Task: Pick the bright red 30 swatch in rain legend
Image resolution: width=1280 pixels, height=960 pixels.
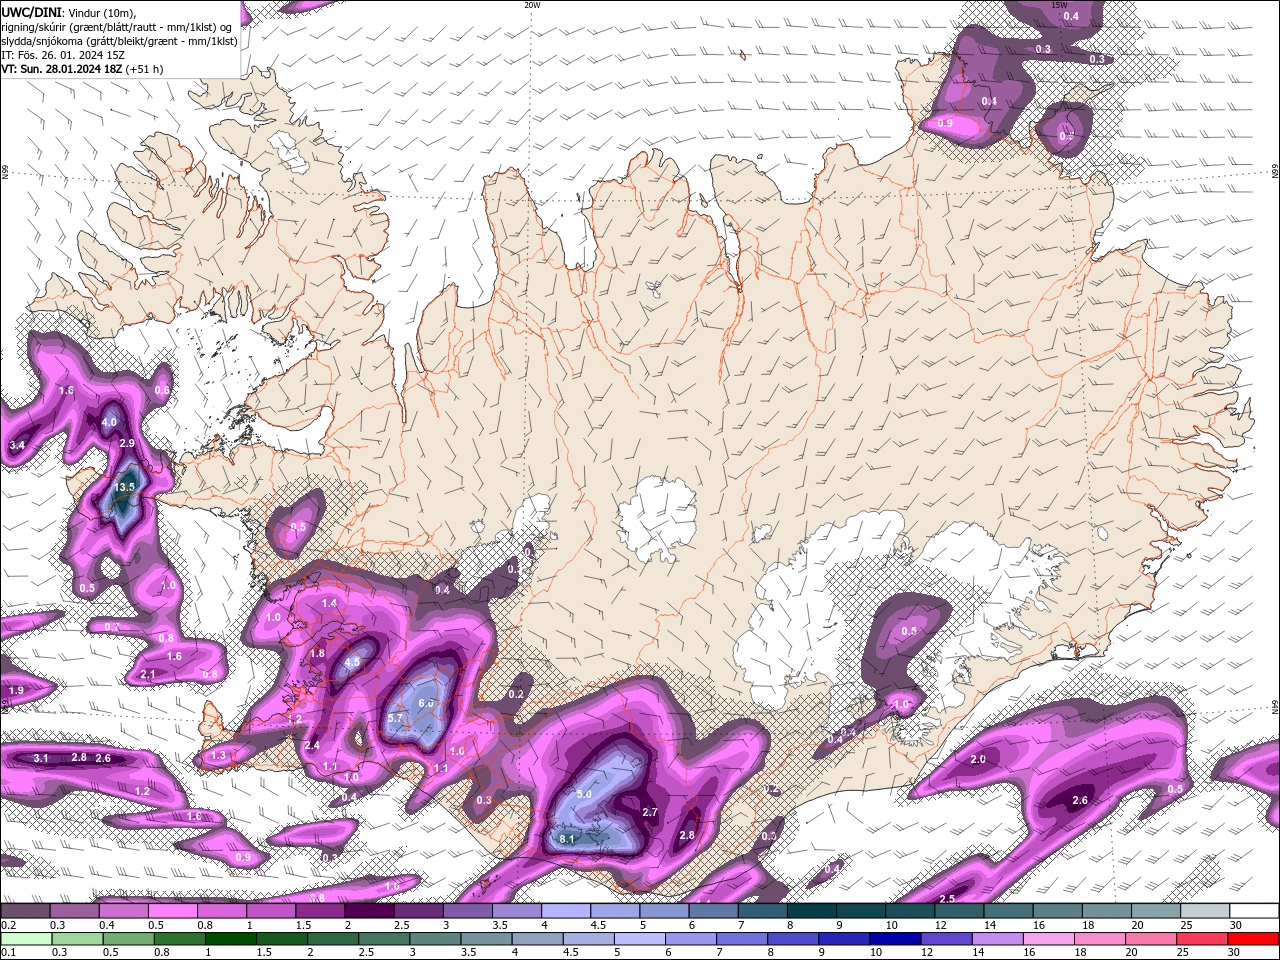Action: point(1254,939)
